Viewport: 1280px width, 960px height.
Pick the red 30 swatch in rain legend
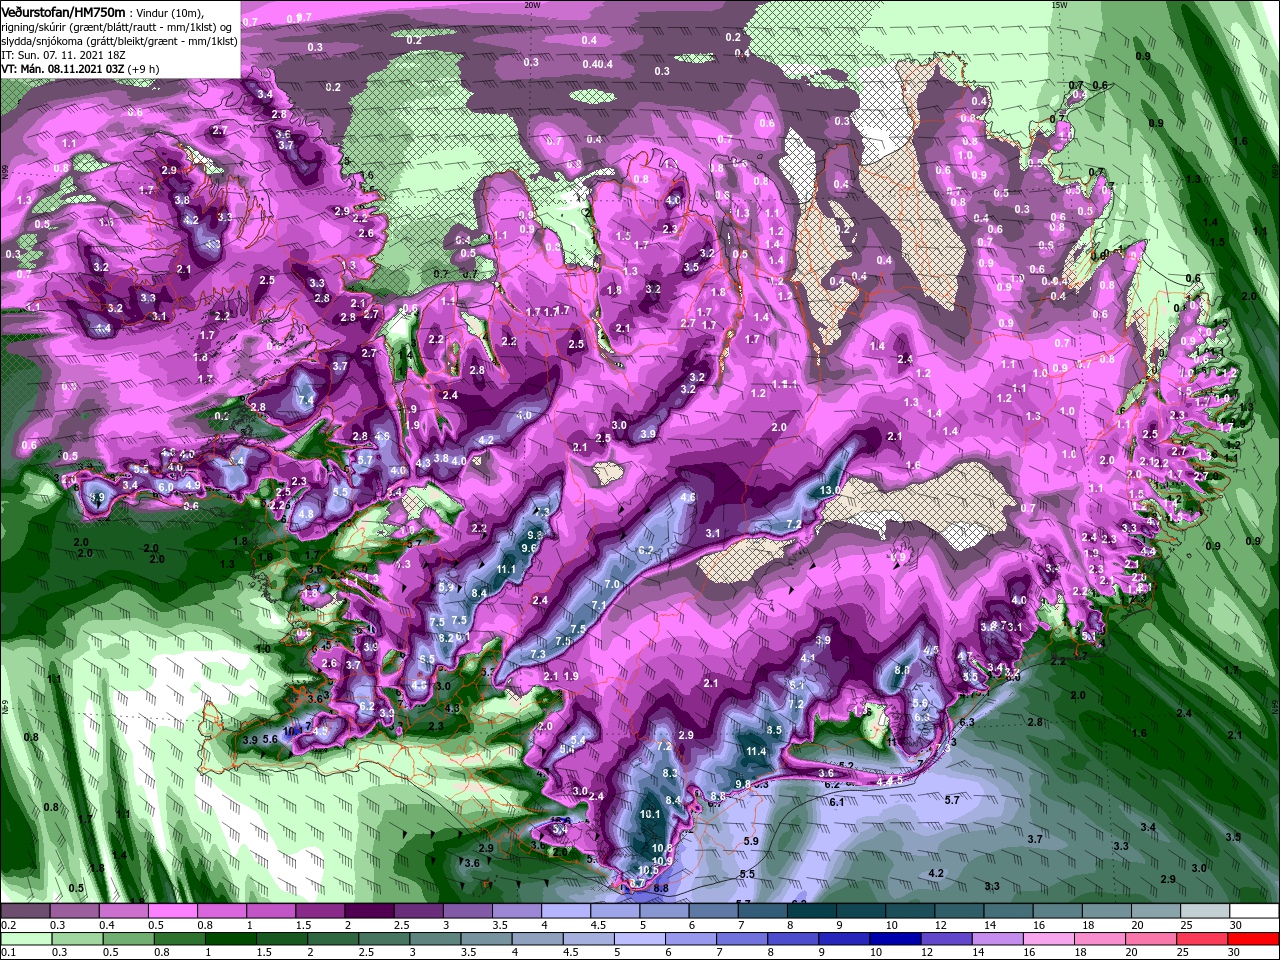pos(1255,939)
